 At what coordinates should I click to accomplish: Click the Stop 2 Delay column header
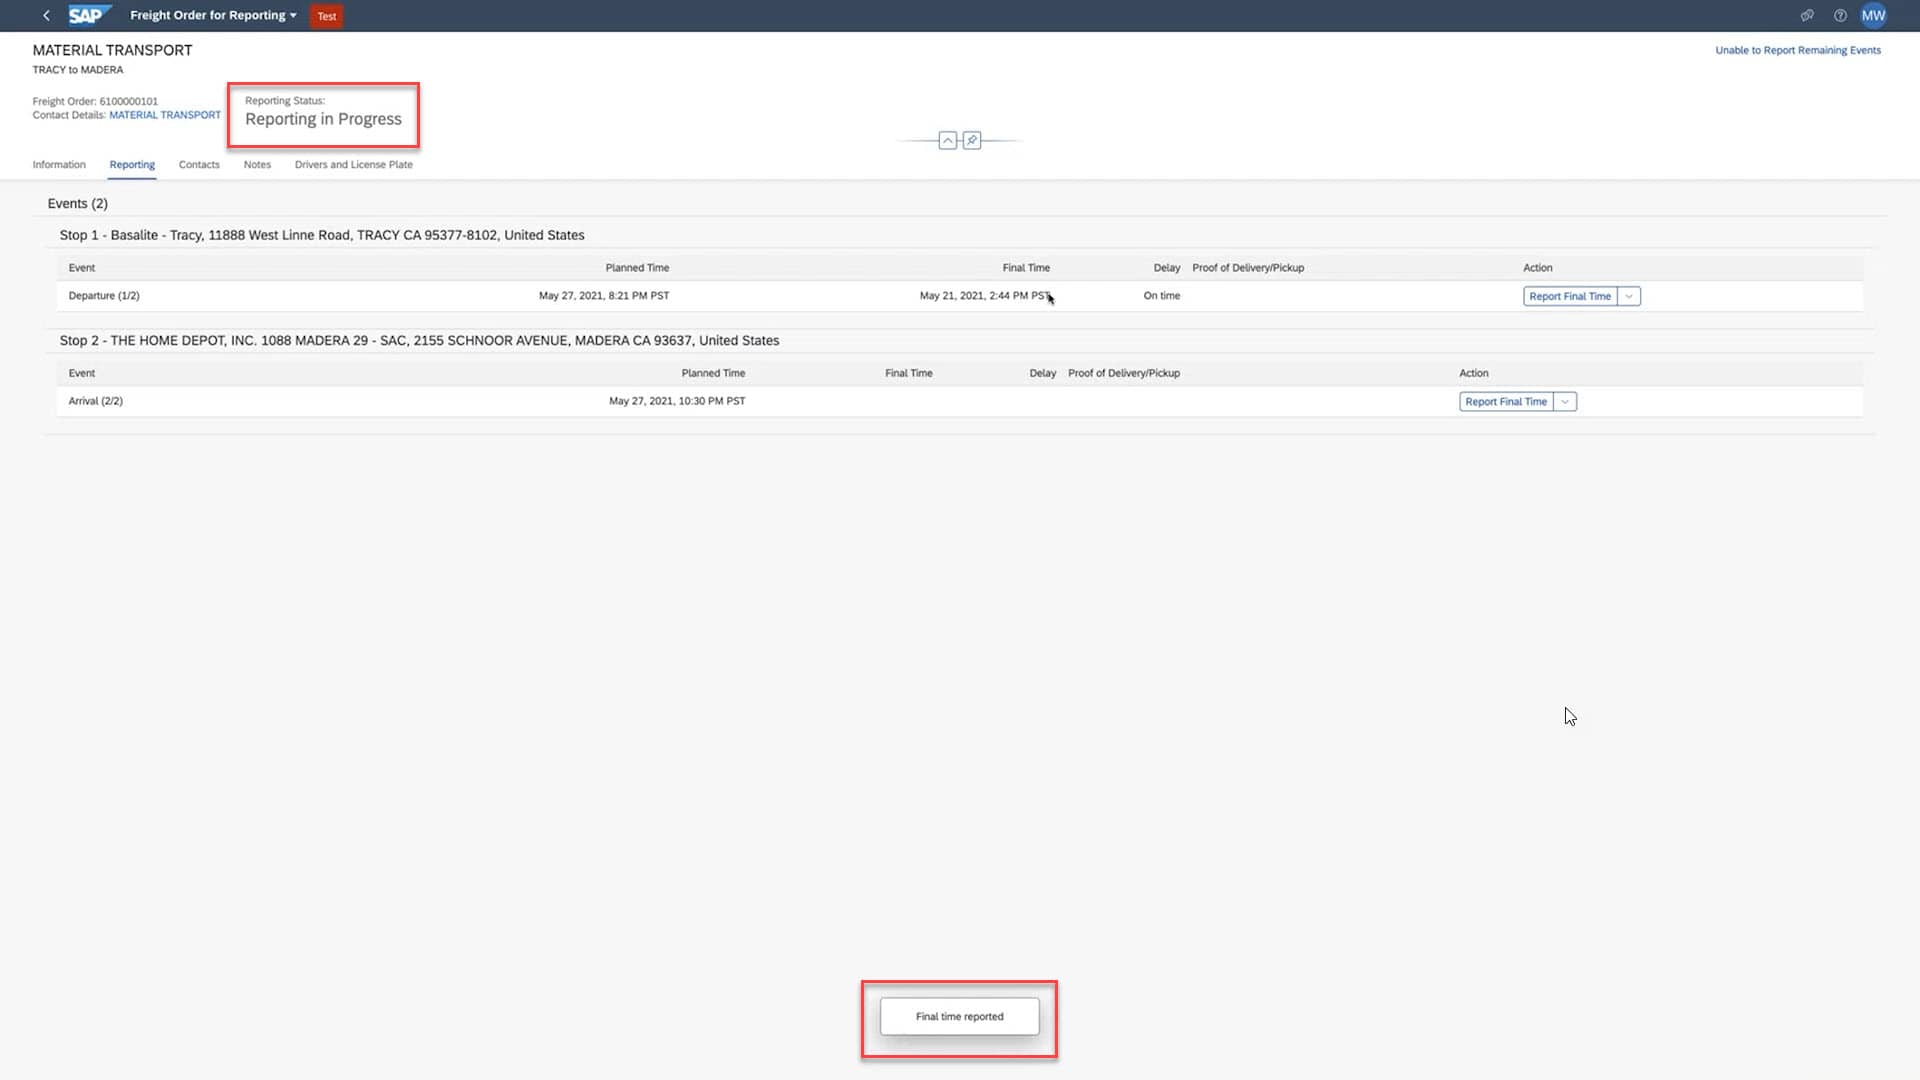pyautogui.click(x=1043, y=373)
